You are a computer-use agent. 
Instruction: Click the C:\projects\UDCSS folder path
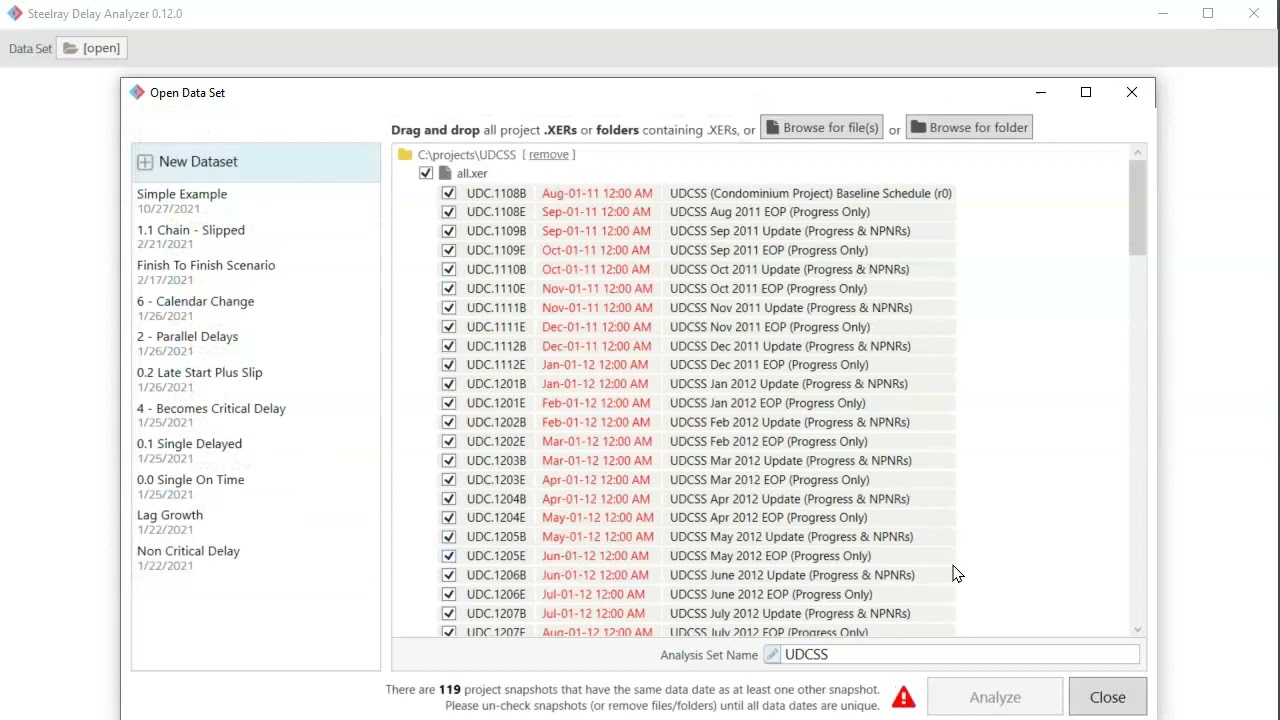[467, 155]
